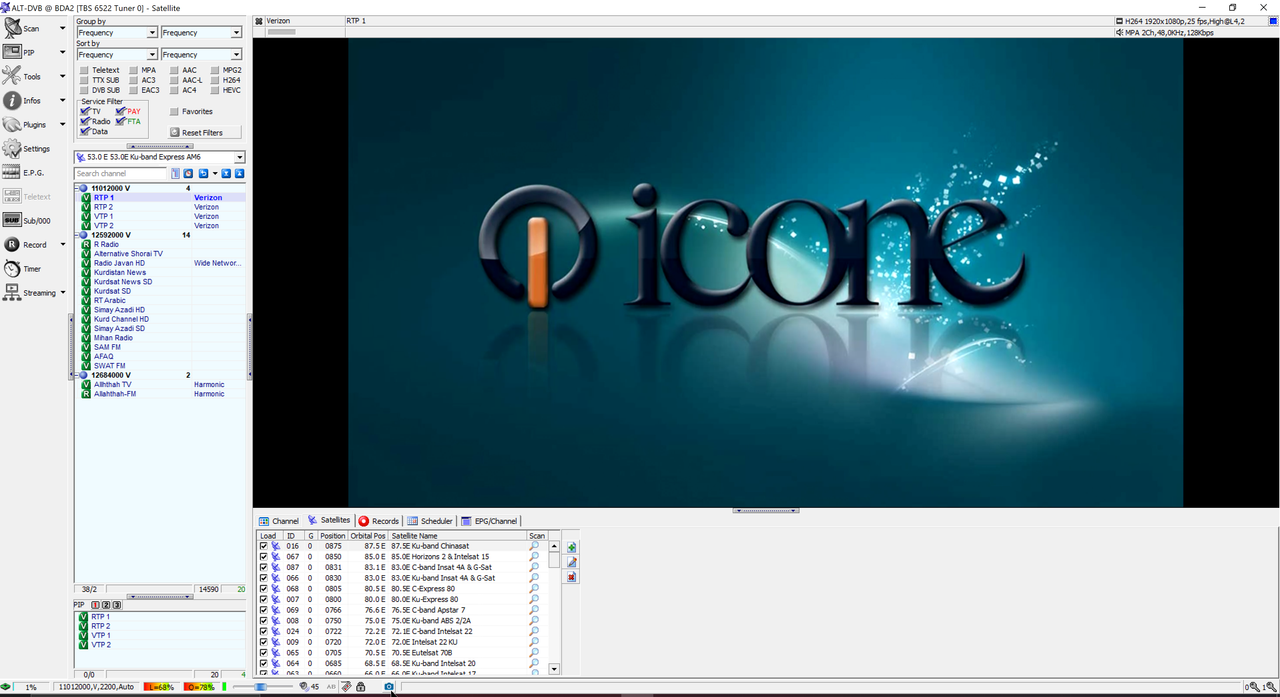Viewport: 1280px width, 697px height.
Task: Select Radio Javan HD channel
Action: click(119, 263)
